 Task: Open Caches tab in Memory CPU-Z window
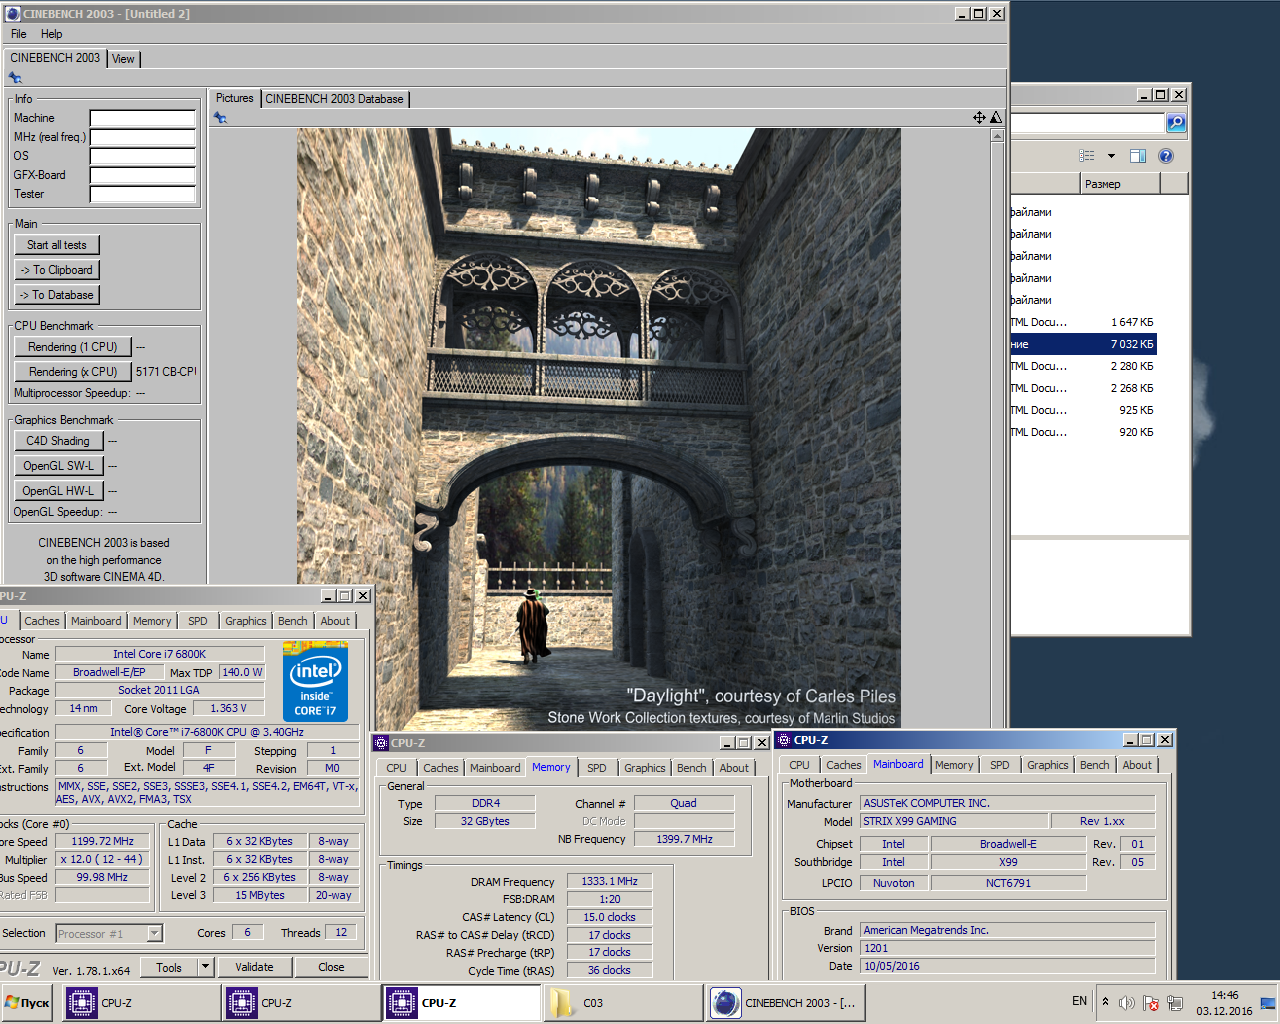(440, 768)
